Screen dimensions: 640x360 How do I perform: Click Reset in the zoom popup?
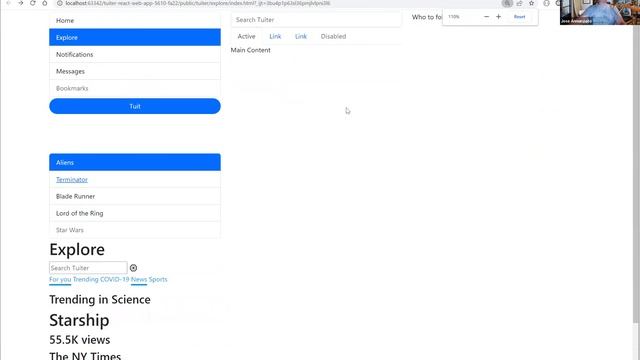pyautogui.click(x=519, y=17)
